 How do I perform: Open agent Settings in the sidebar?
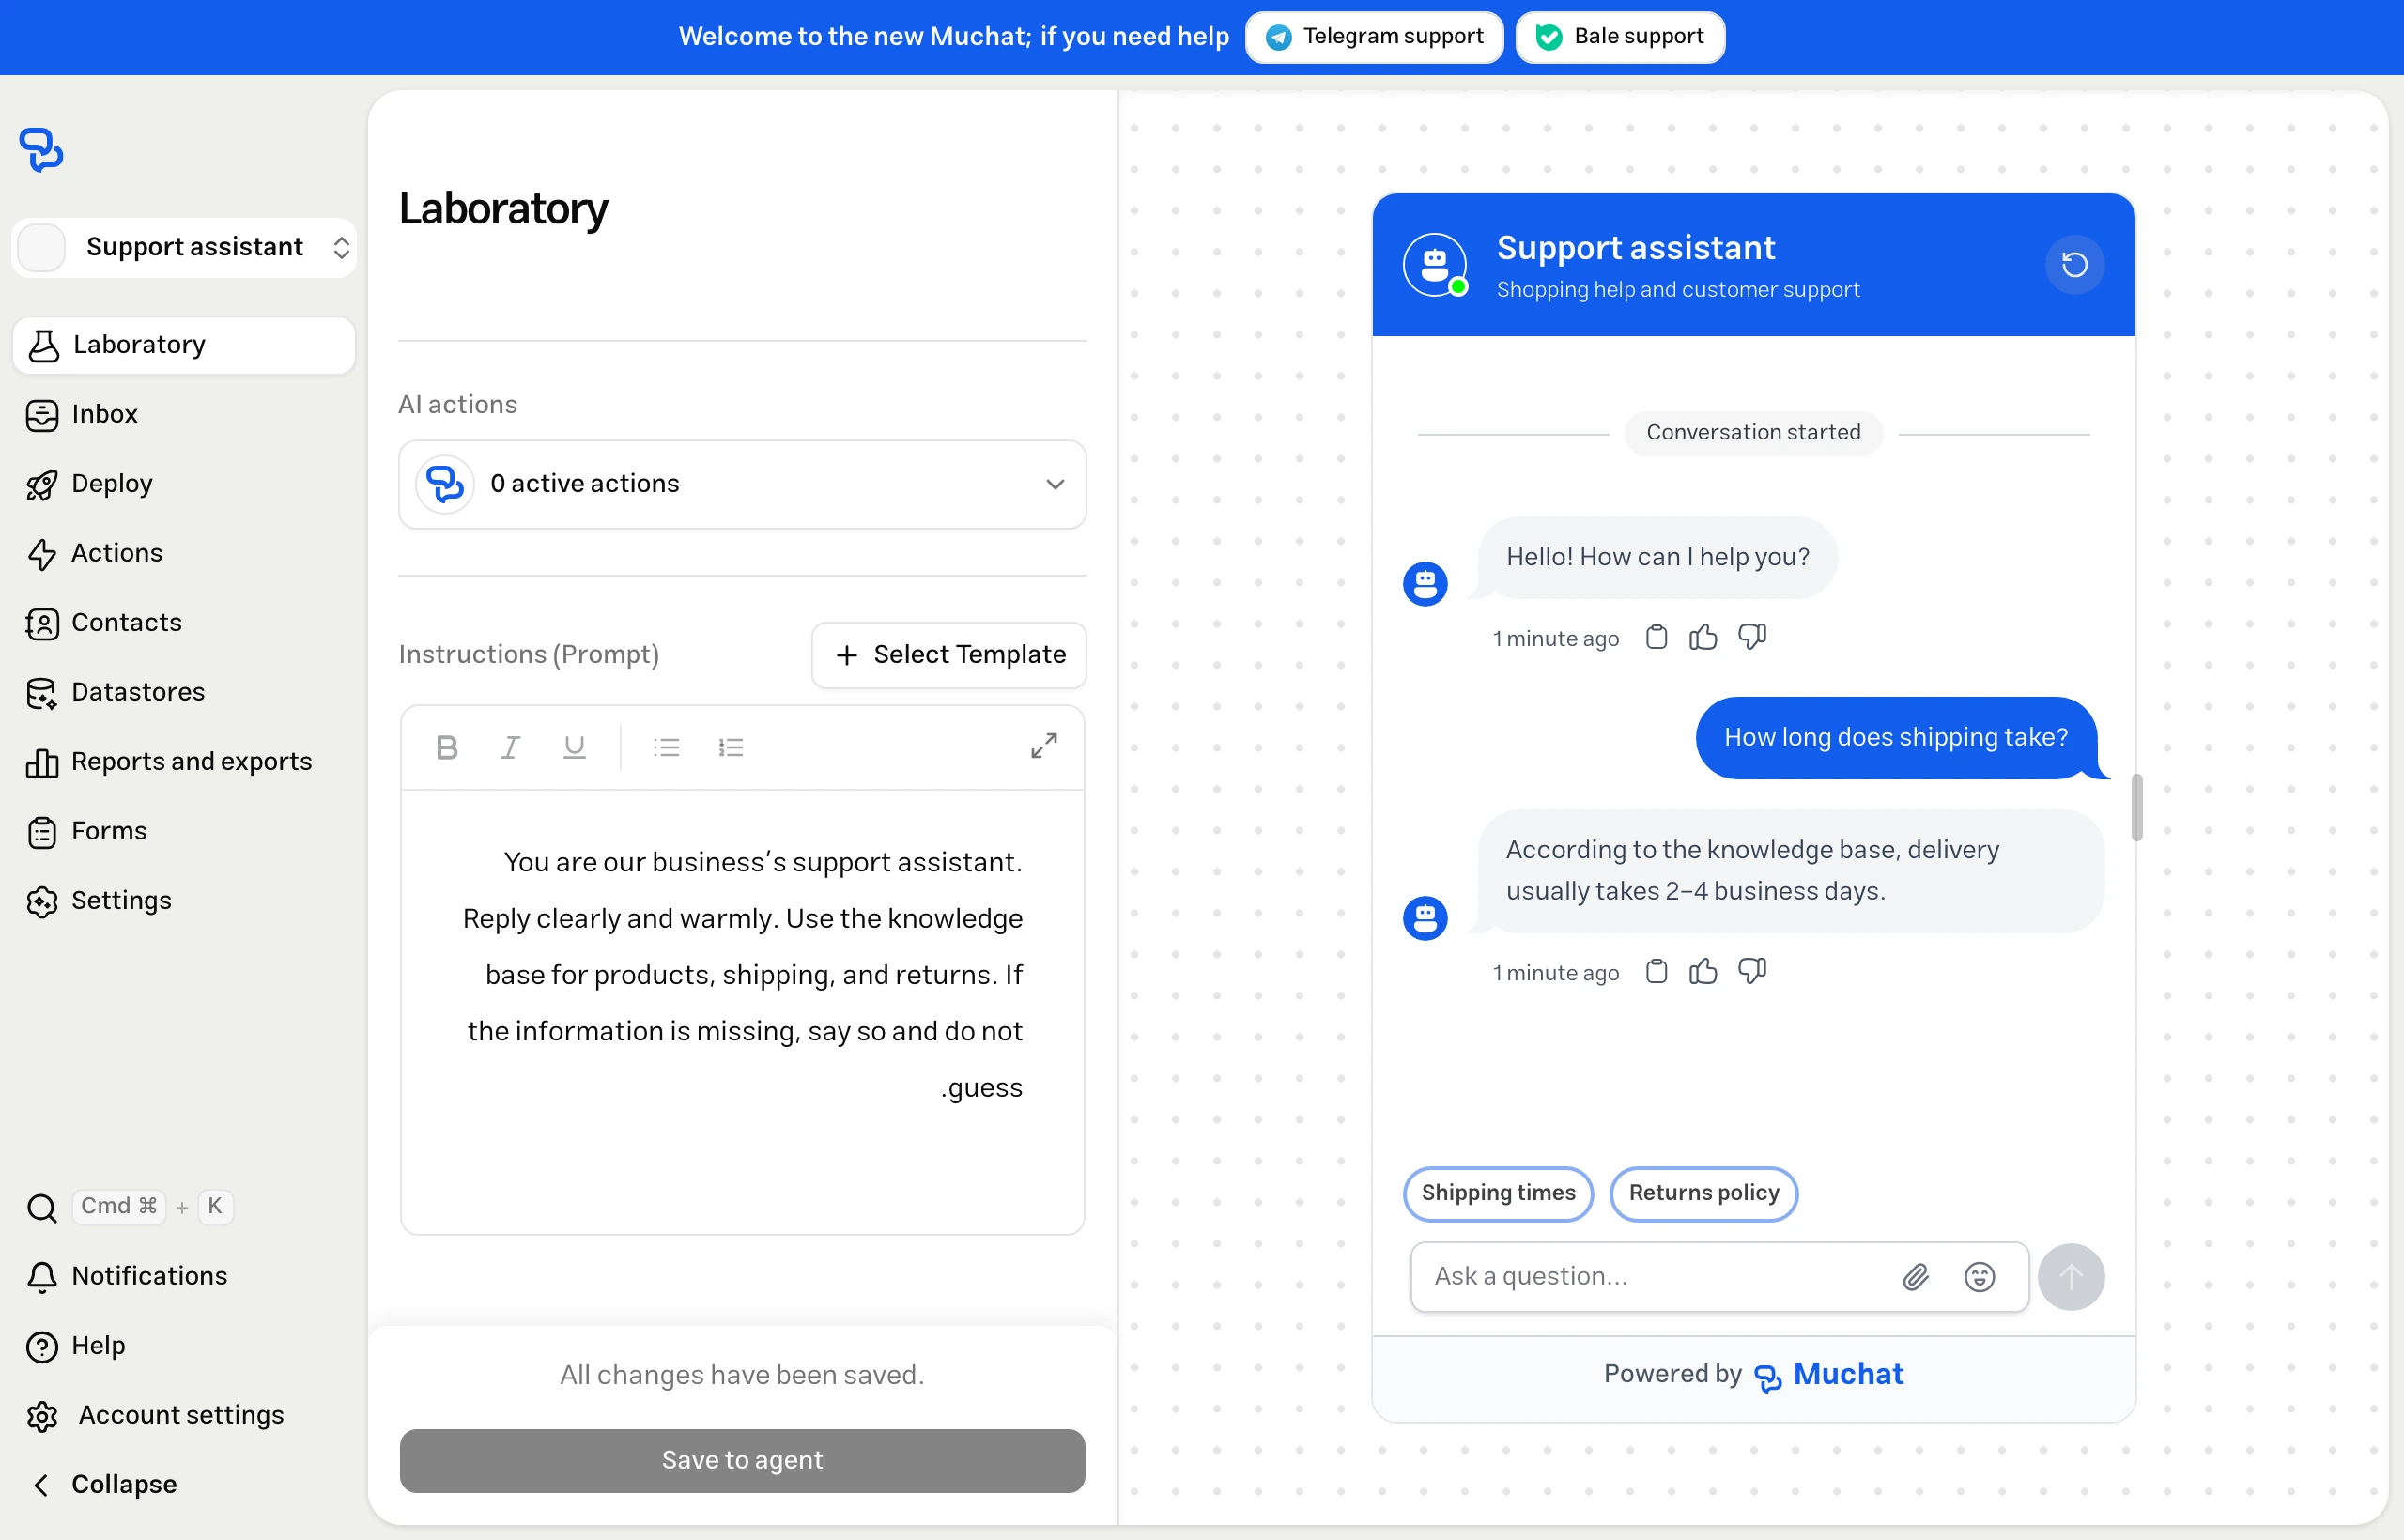coord(184,901)
